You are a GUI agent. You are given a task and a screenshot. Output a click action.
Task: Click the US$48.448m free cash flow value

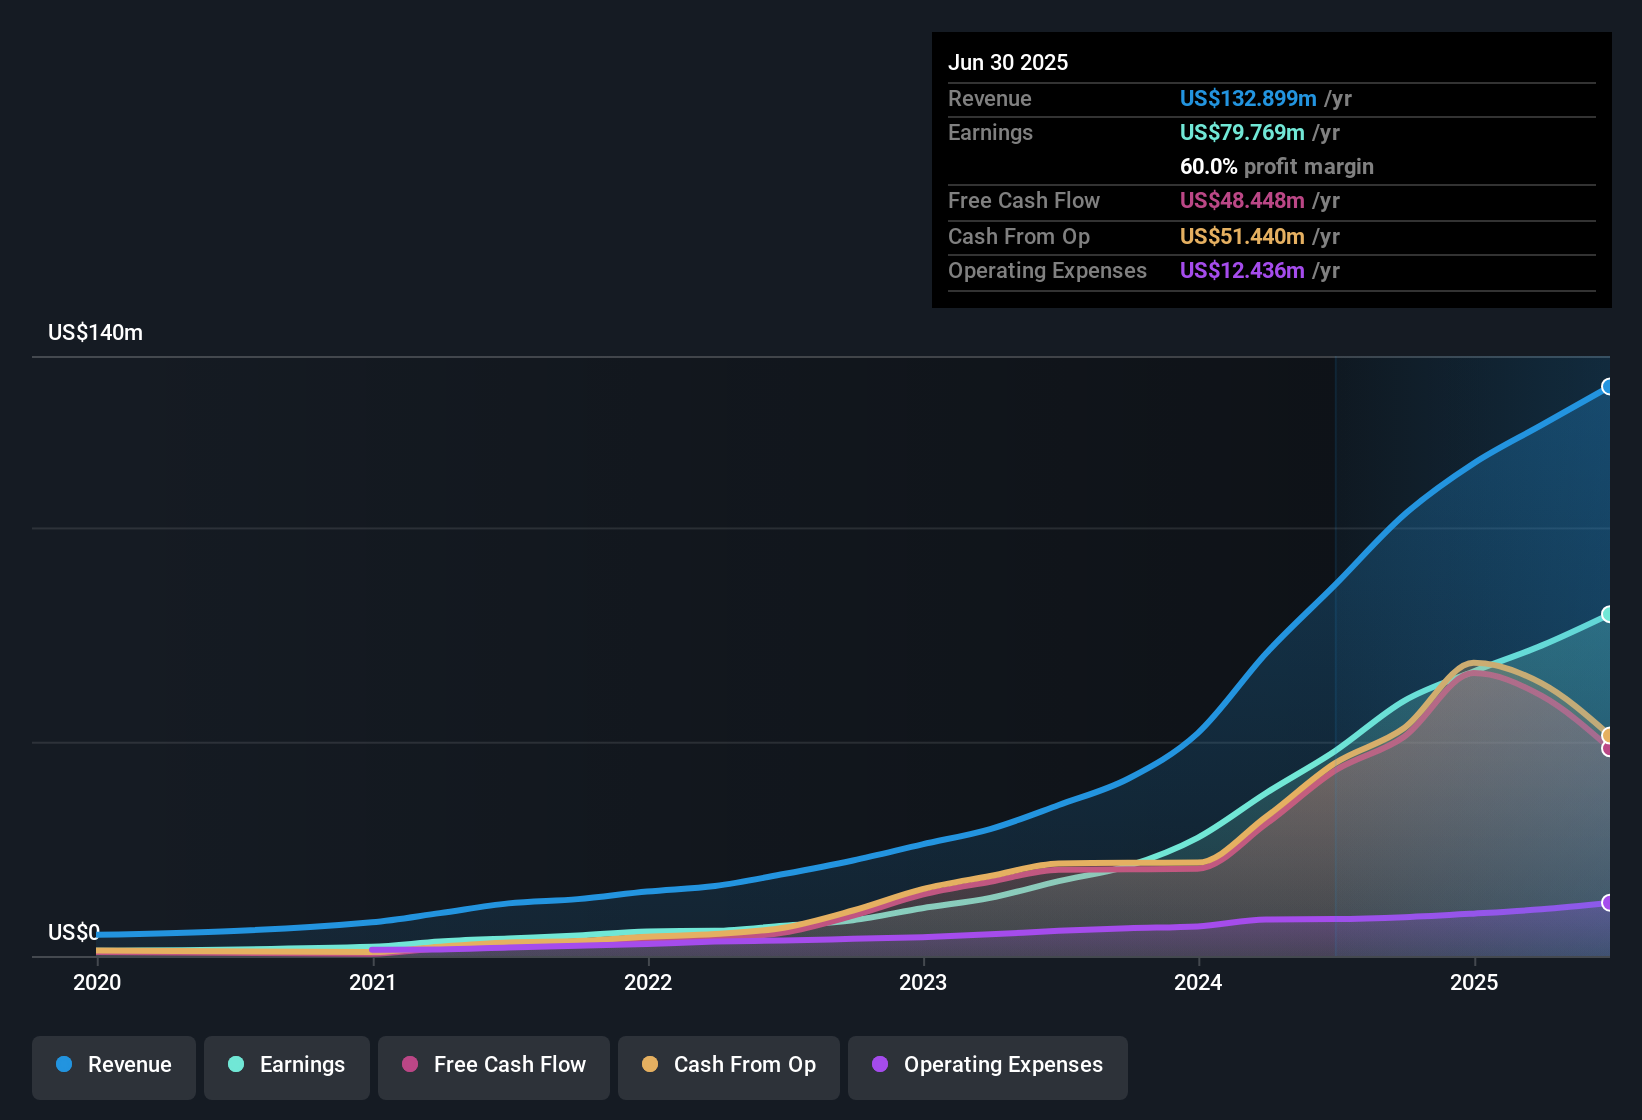[x=1242, y=201]
